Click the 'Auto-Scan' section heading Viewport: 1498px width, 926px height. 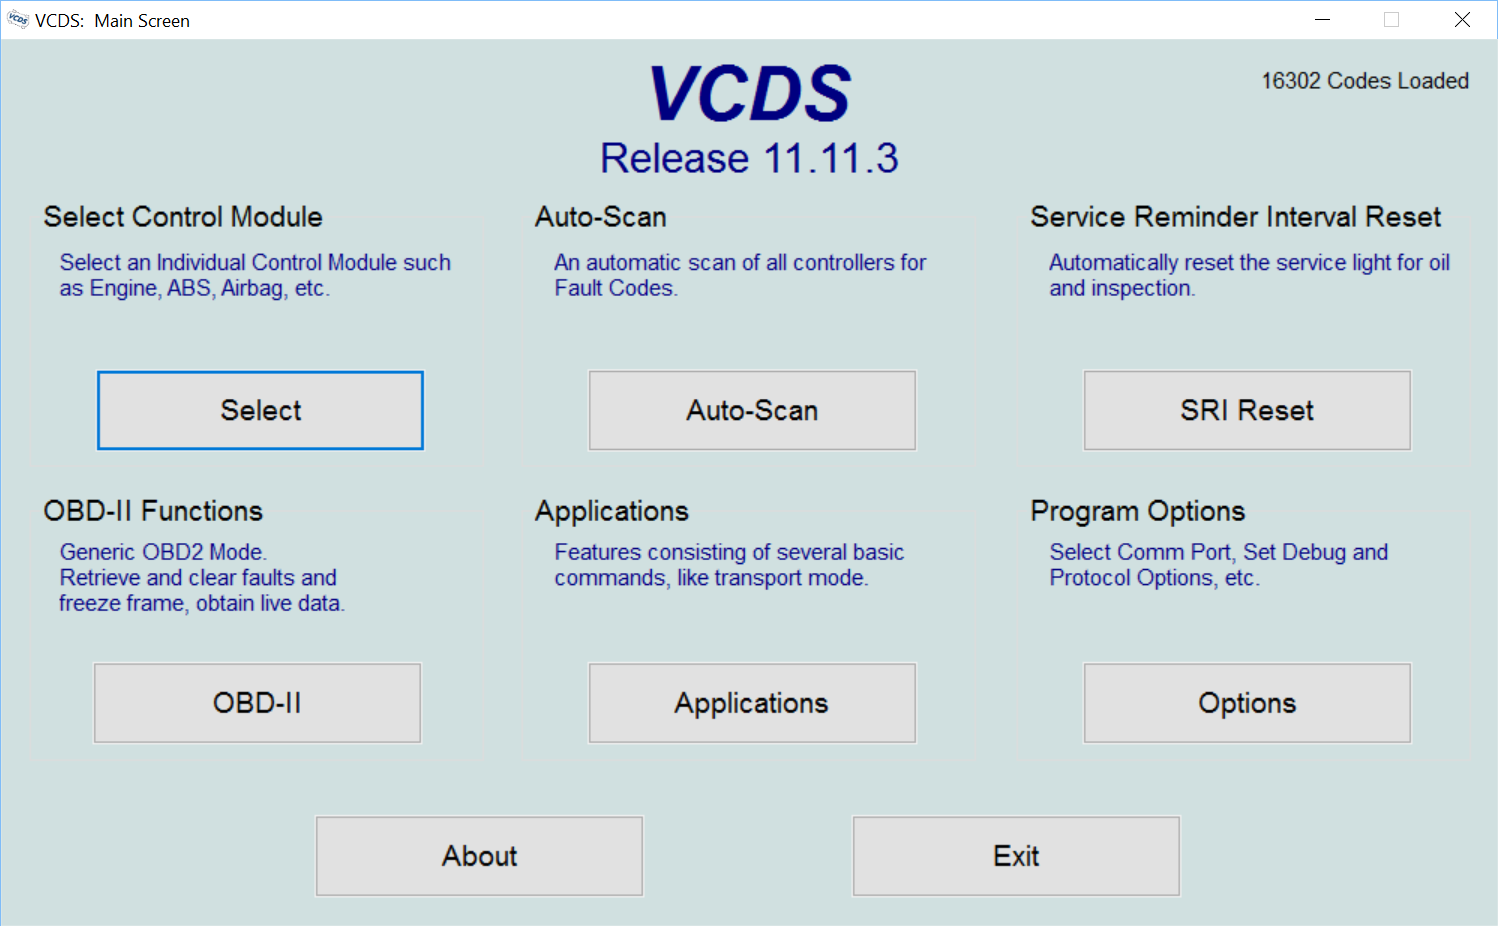point(601,217)
